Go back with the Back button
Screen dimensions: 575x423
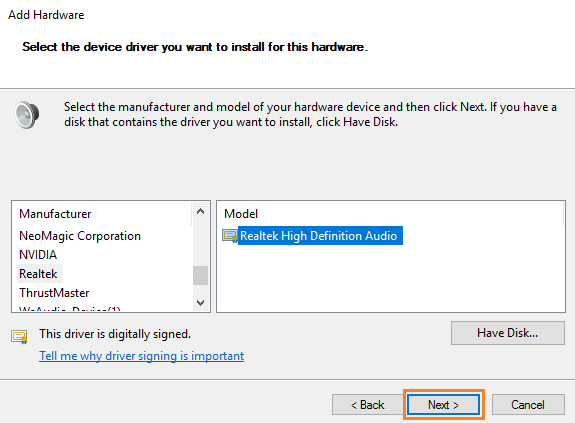[x=367, y=405]
